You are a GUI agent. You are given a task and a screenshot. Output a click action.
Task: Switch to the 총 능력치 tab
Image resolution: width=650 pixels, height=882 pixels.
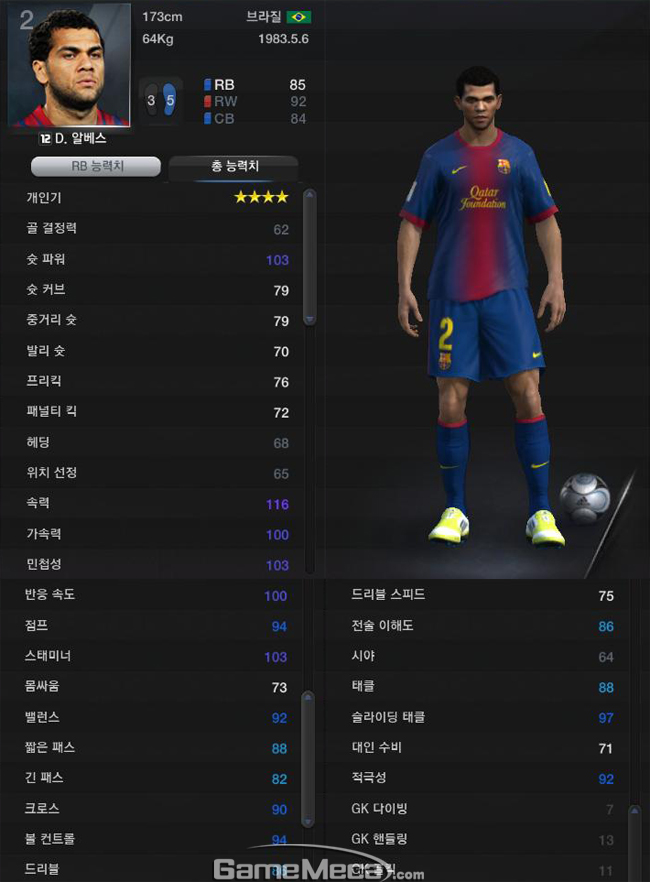[234, 166]
